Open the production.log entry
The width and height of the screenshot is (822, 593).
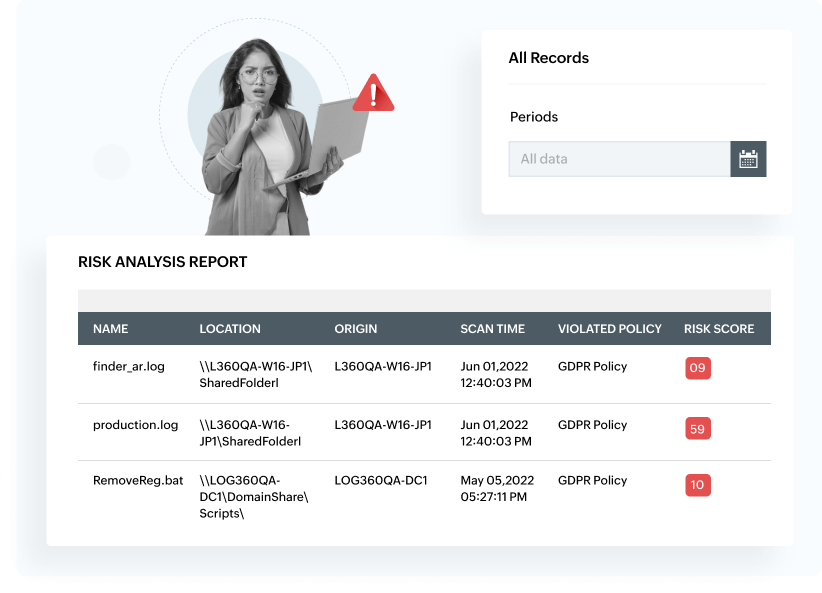[x=135, y=424]
